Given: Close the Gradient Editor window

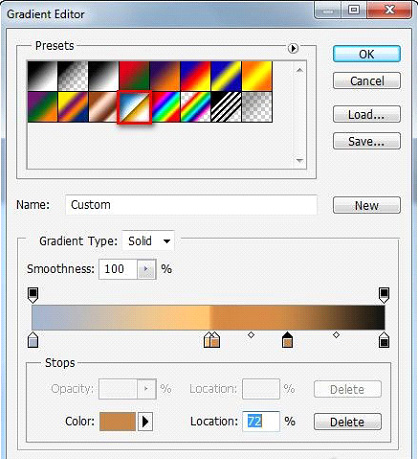Looking at the screenshot, I should click(x=389, y=10).
